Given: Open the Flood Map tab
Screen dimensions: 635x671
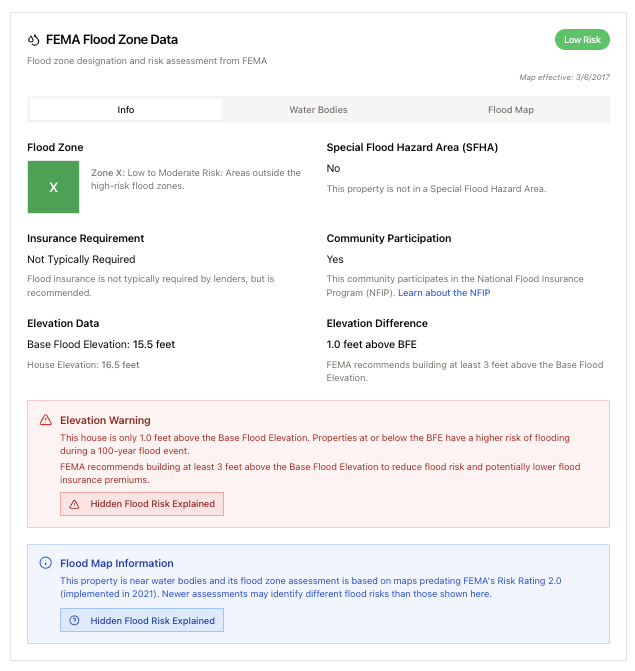Looking at the screenshot, I should tap(511, 110).
